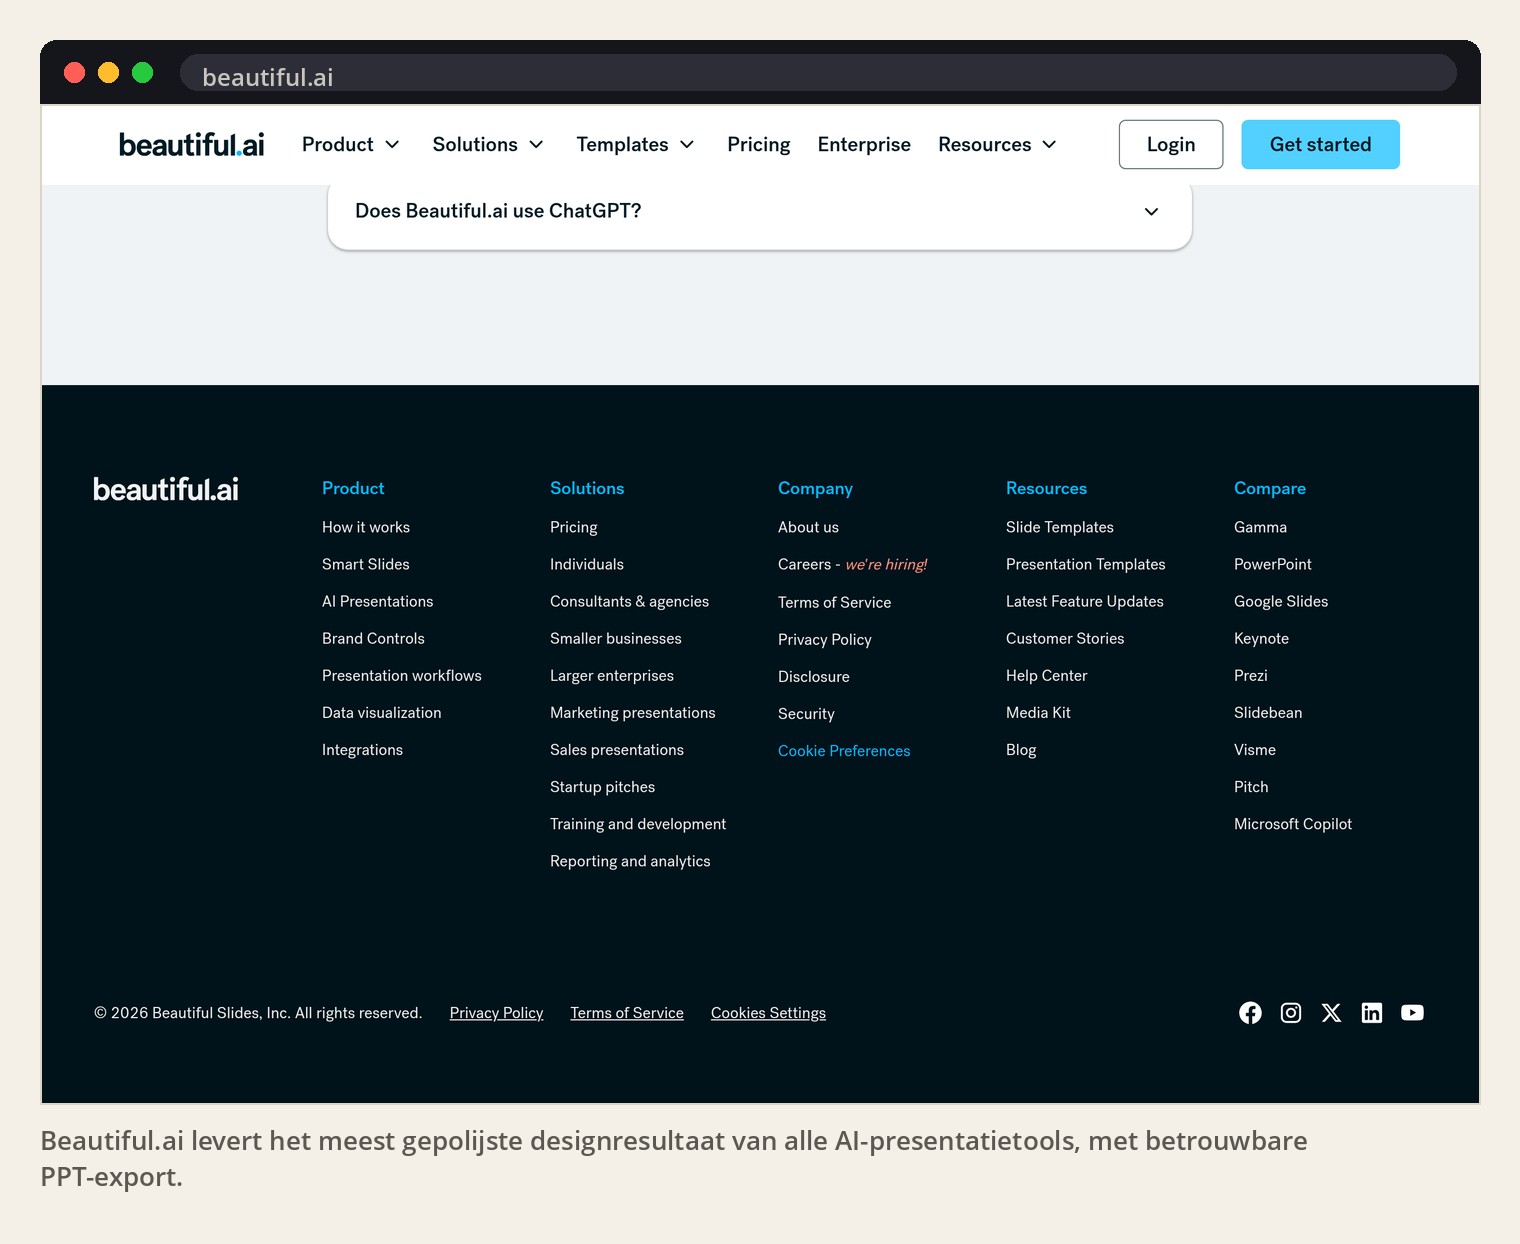Open the Media Kit link
The image size is (1520, 1244).
pyautogui.click(x=1038, y=712)
